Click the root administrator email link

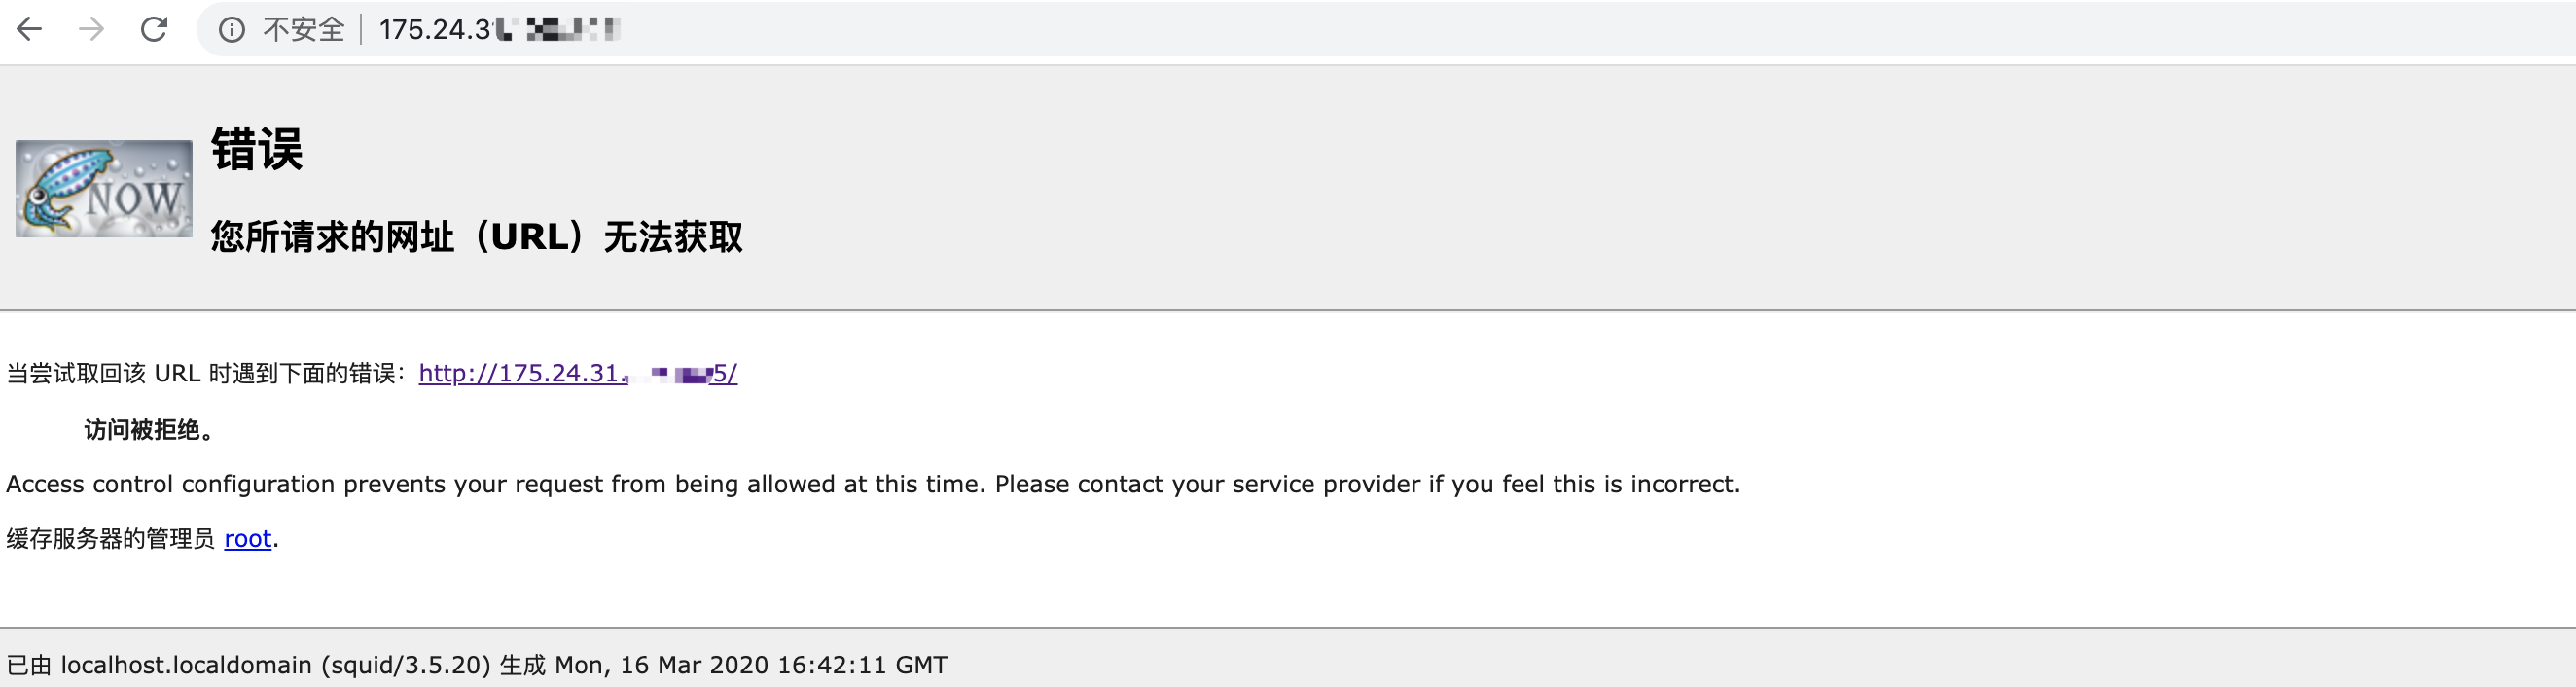coord(248,539)
